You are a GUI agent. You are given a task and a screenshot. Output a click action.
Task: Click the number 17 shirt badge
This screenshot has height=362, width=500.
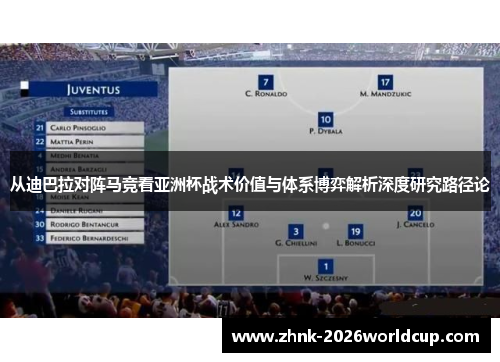pos(385,82)
